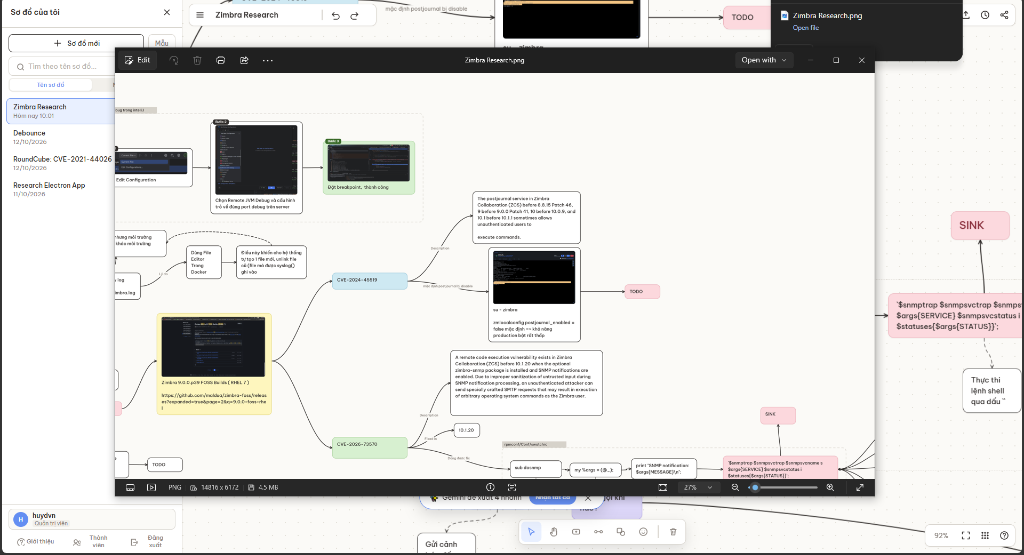Dismiss the Gemini suggestion banner
The height and width of the screenshot is (555, 1024).
pyautogui.click(x=588, y=498)
